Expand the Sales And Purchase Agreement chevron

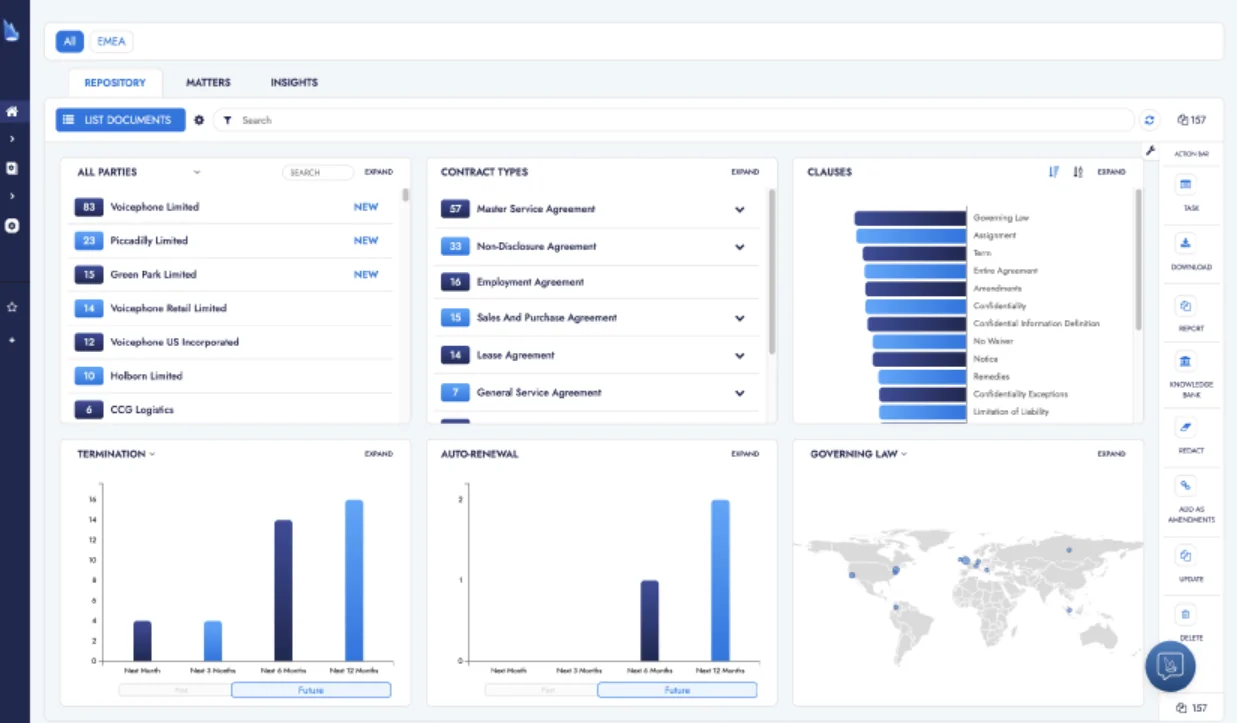(740, 318)
